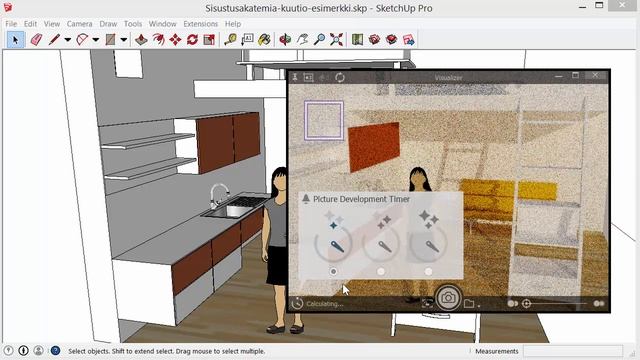The width and height of the screenshot is (640, 360).
Task: Select the Move tool
Action: pyautogui.click(x=176, y=40)
